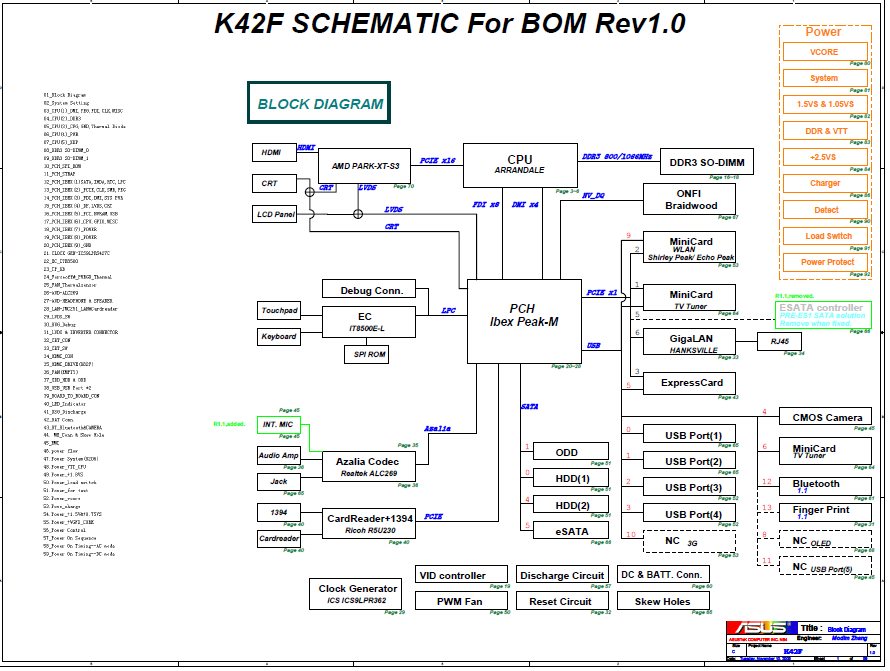Click the 'CMOS Camera' block
This screenshot has width=890, height=671.
tap(825, 417)
